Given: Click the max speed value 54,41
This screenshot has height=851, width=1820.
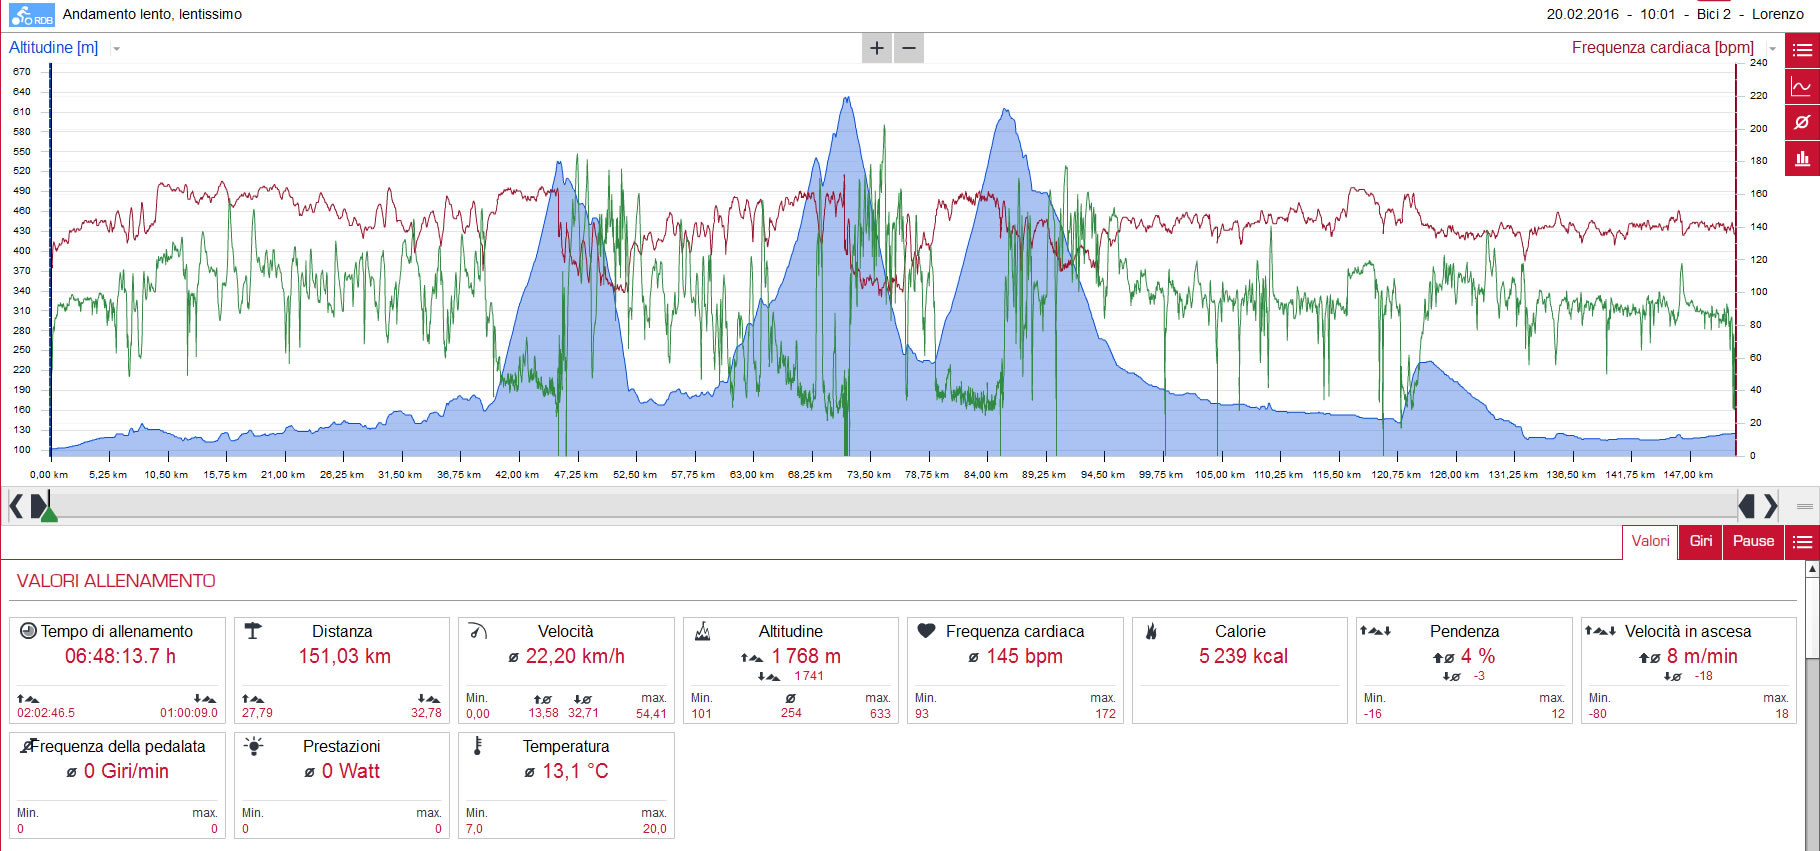Looking at the screenshot, I should pyautogui.click(x=651, y=714).
